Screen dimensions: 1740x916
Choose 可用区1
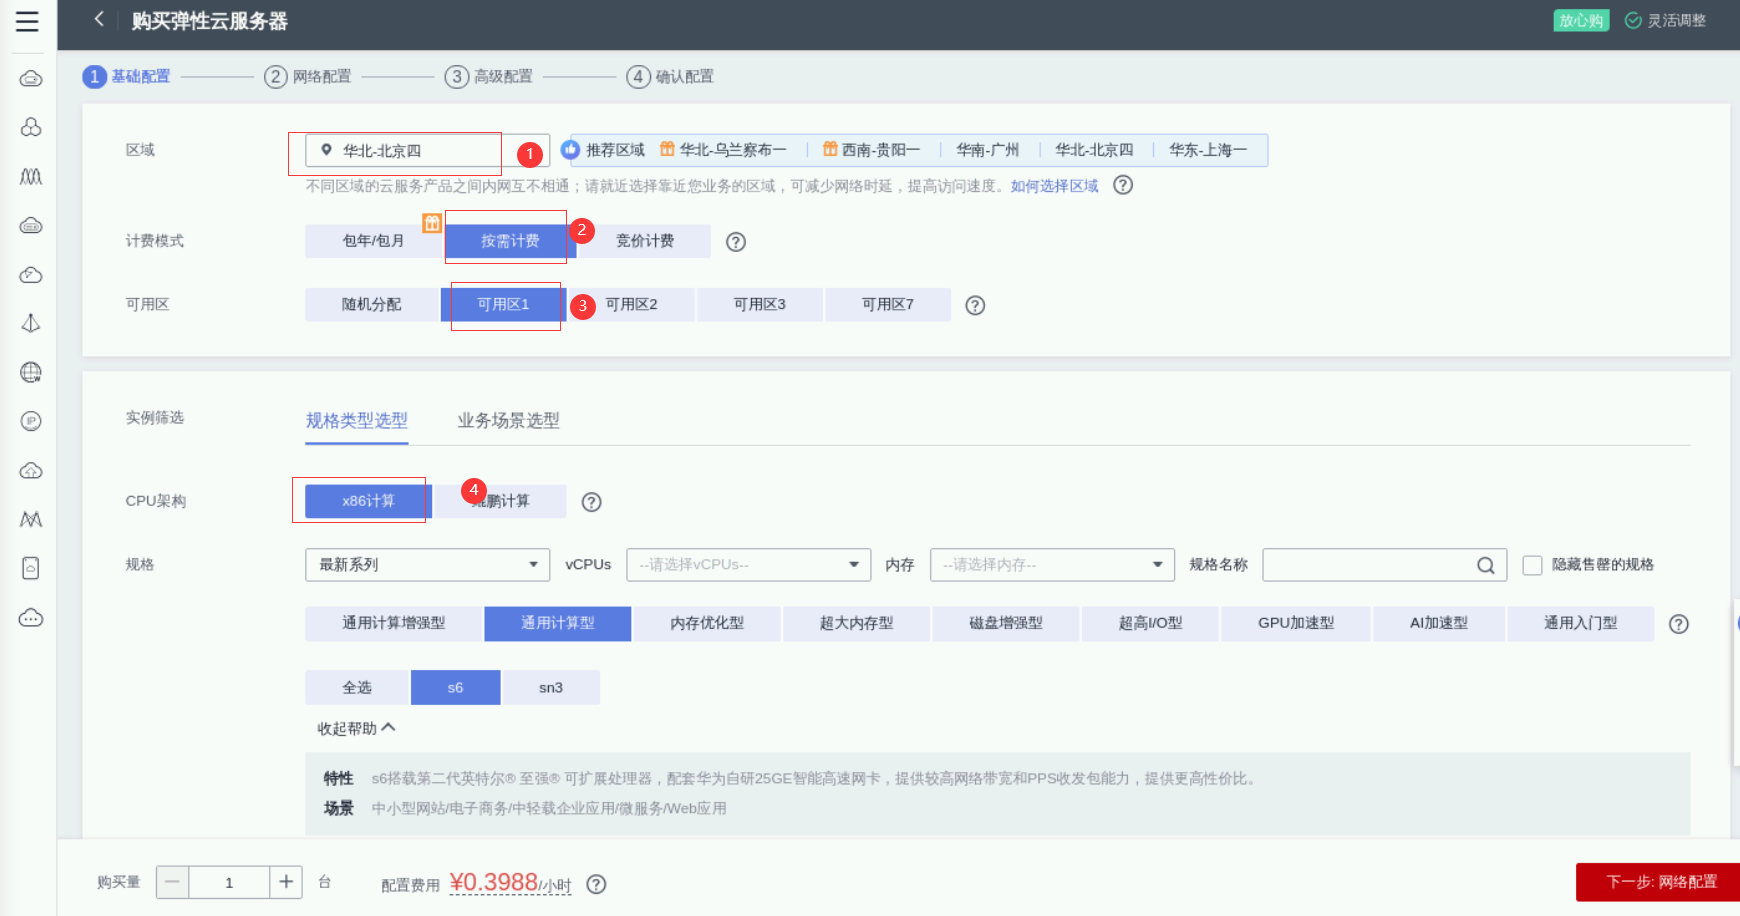click(x=503, y=304)
